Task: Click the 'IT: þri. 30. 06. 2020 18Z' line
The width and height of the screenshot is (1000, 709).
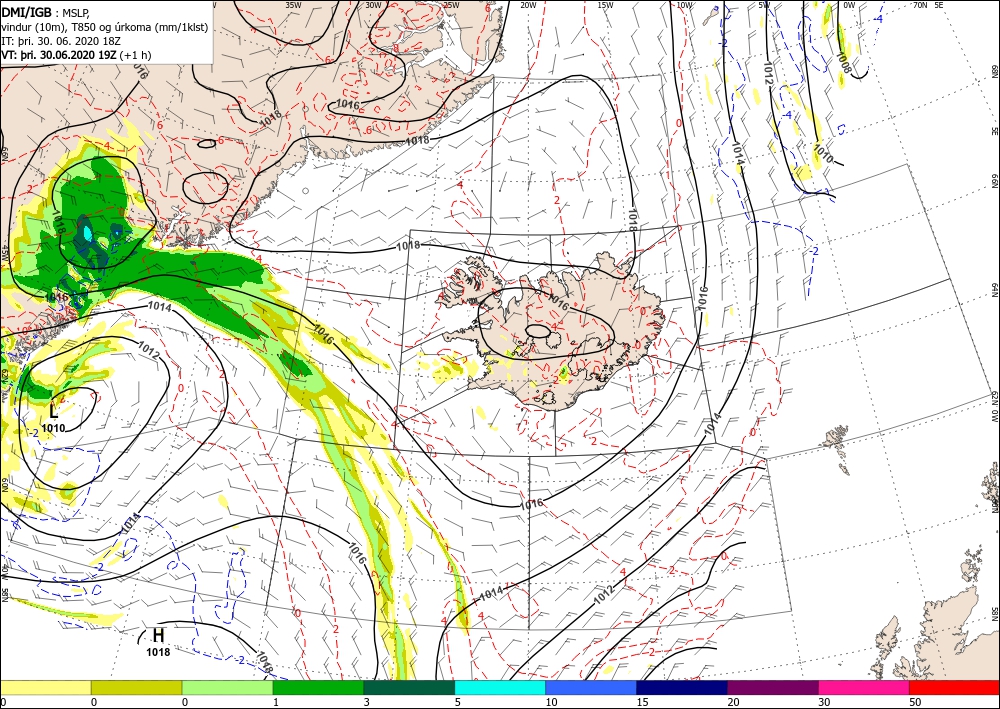Action: [x=61, y=41]
